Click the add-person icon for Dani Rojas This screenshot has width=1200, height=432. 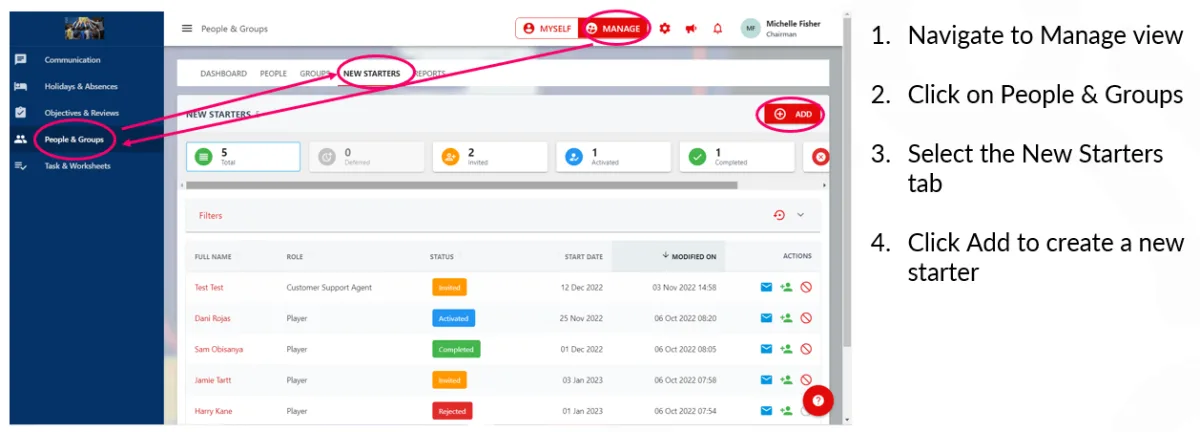click(x=786, y=318)
